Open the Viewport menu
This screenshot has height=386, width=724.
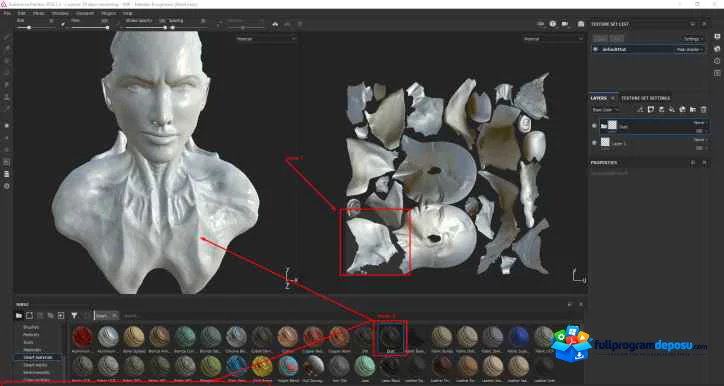pyautogui.click(x=85, y=13)
